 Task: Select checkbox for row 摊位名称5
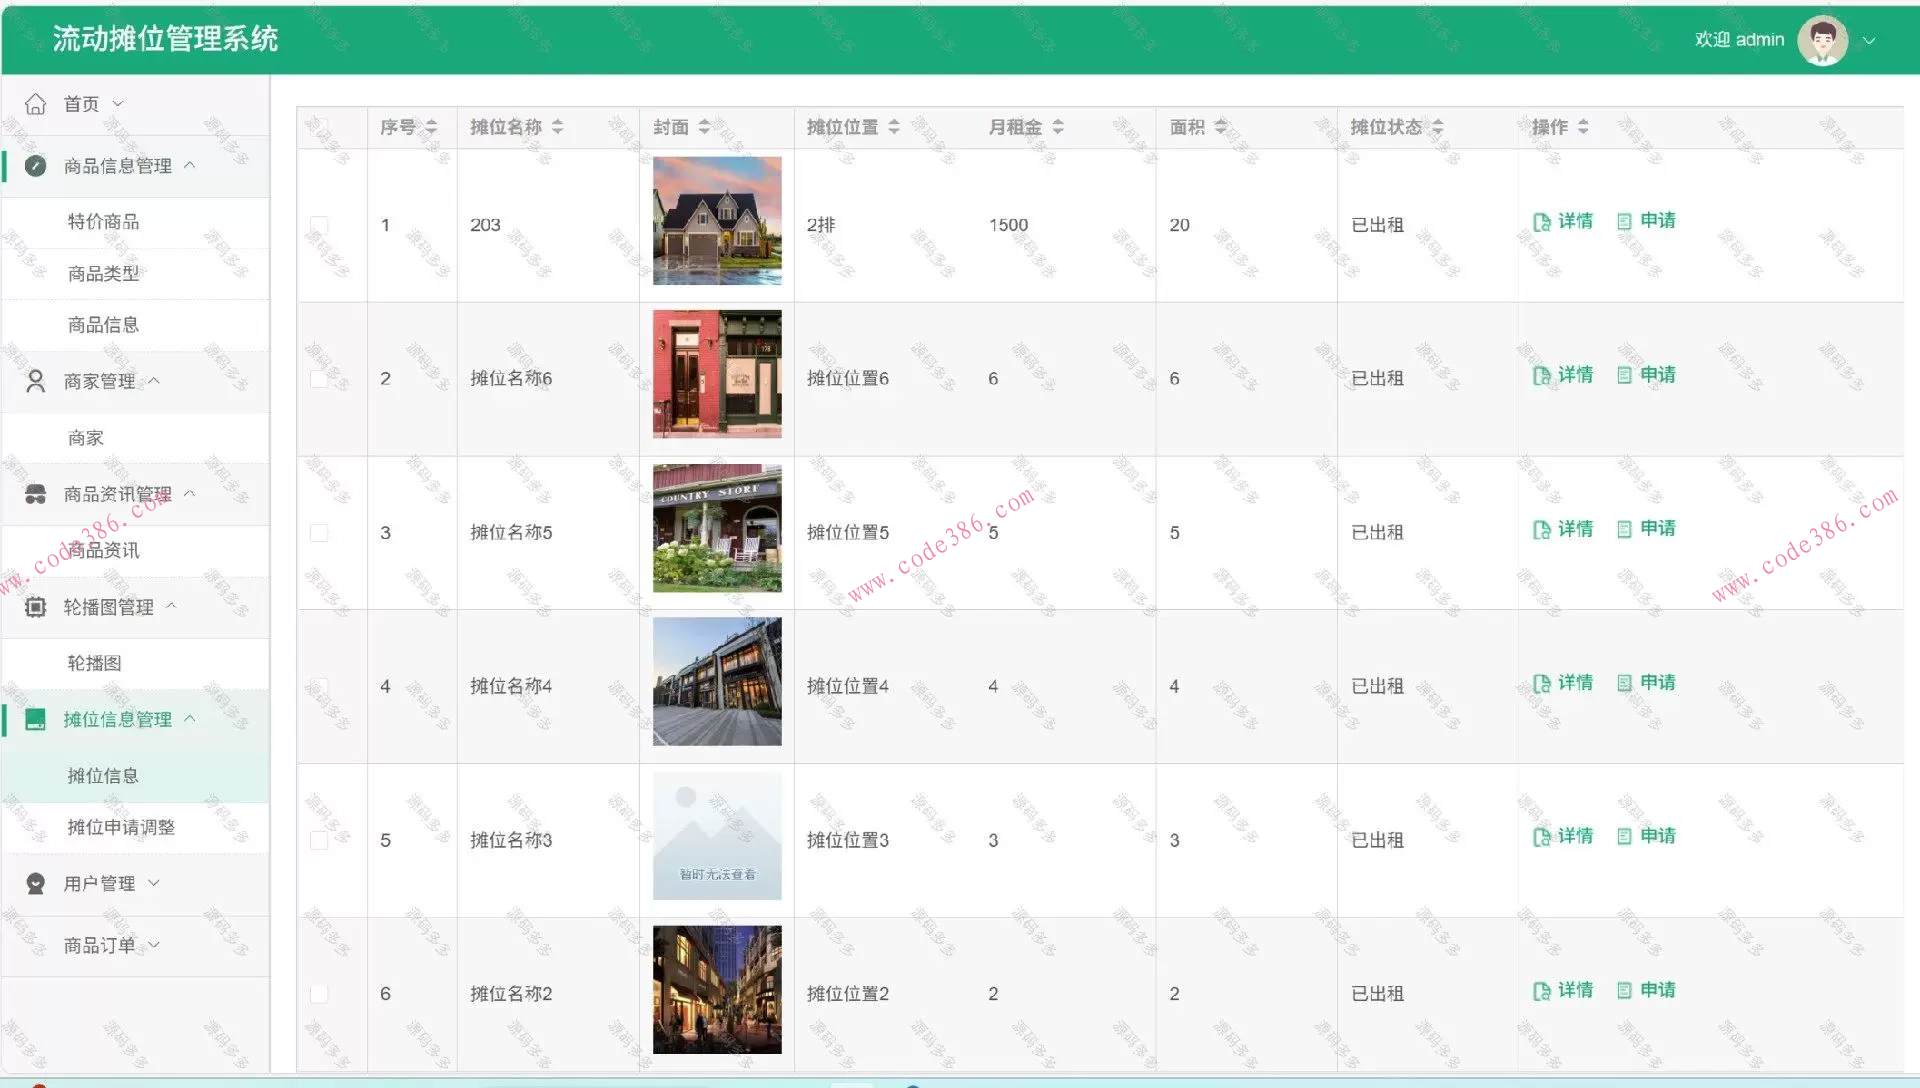[x=319, y=533]
